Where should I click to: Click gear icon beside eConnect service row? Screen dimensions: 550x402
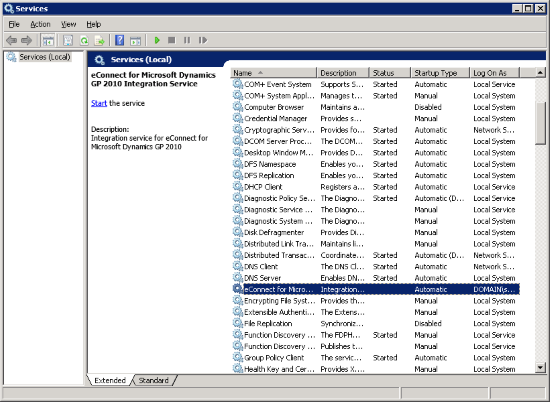(x=238, y=289)
